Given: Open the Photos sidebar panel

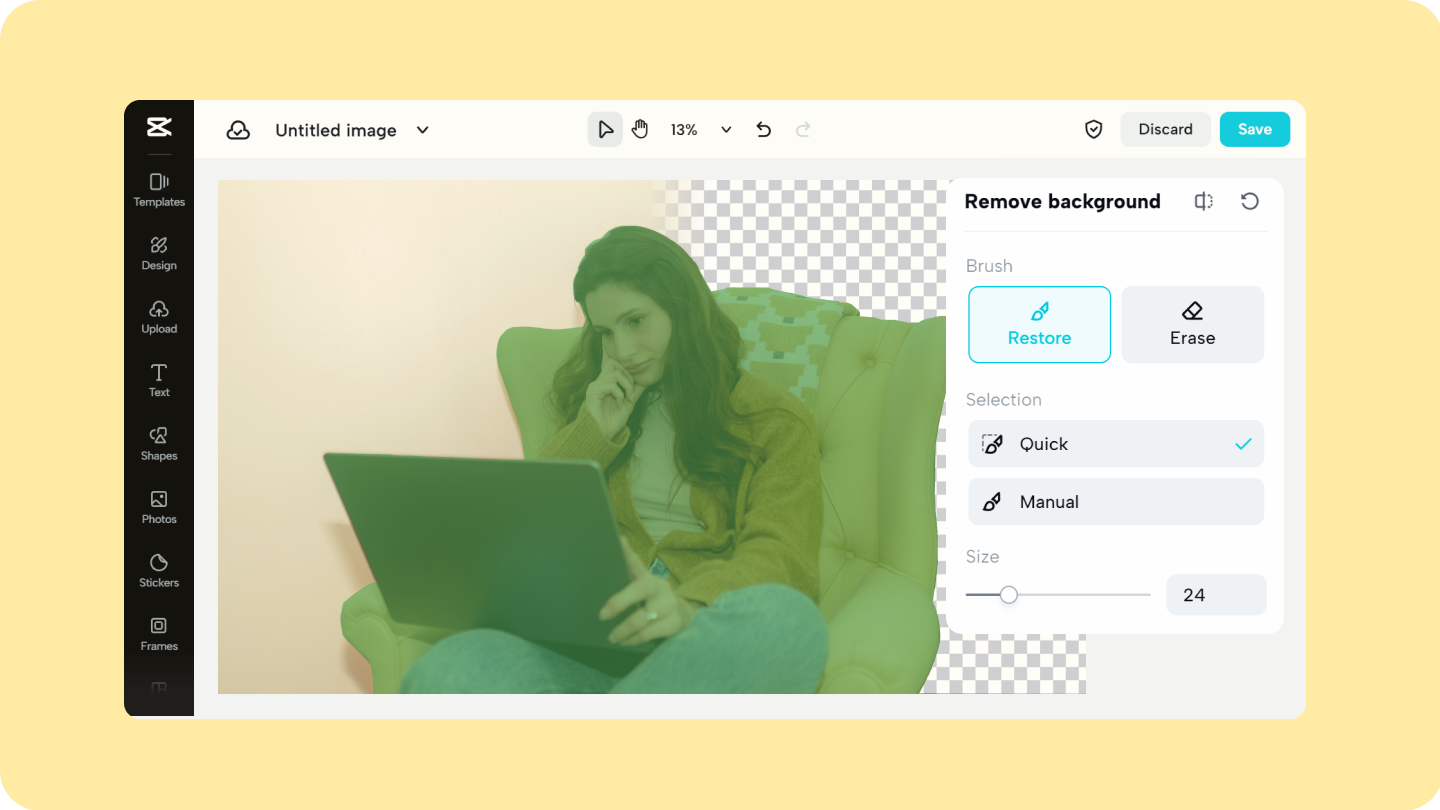Looking at the screenshot, I should tap(159, 507).
